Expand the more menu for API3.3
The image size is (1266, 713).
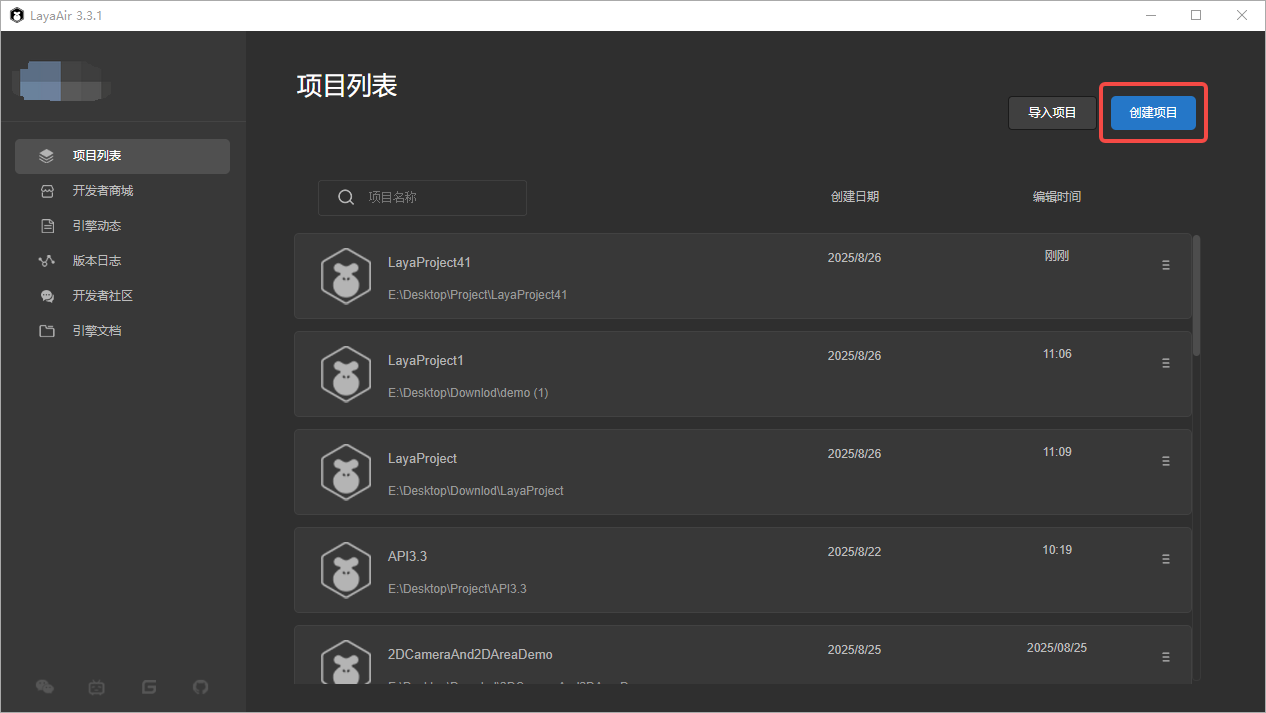(x=1165, y=559)
